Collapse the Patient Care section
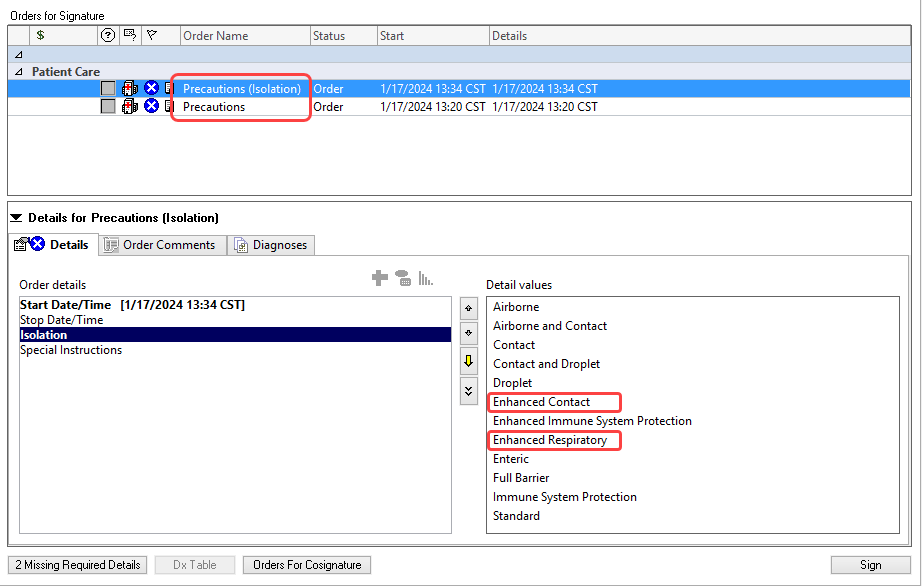Screen dimensions: 922x586 20,71
